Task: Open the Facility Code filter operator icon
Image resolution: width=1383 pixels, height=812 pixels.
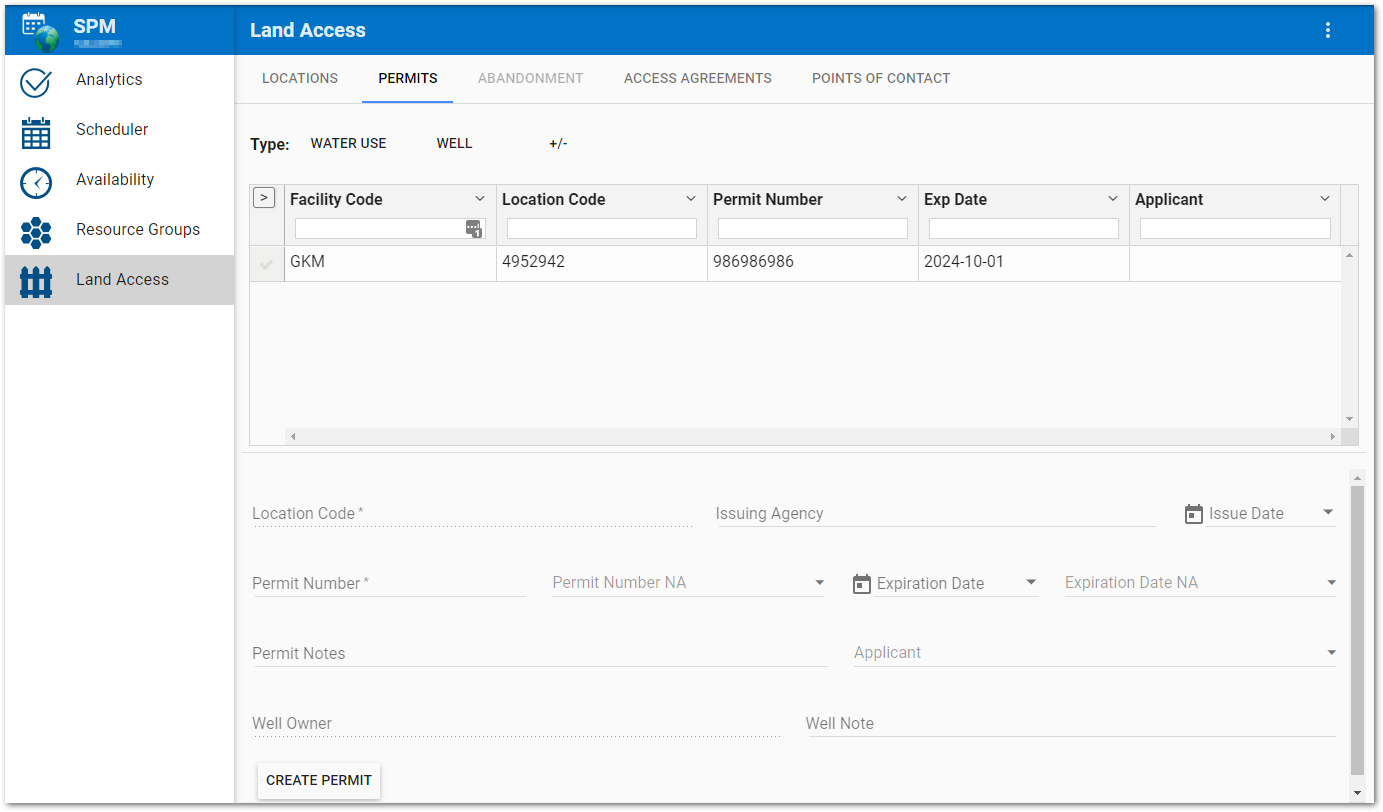Action: 474,229
